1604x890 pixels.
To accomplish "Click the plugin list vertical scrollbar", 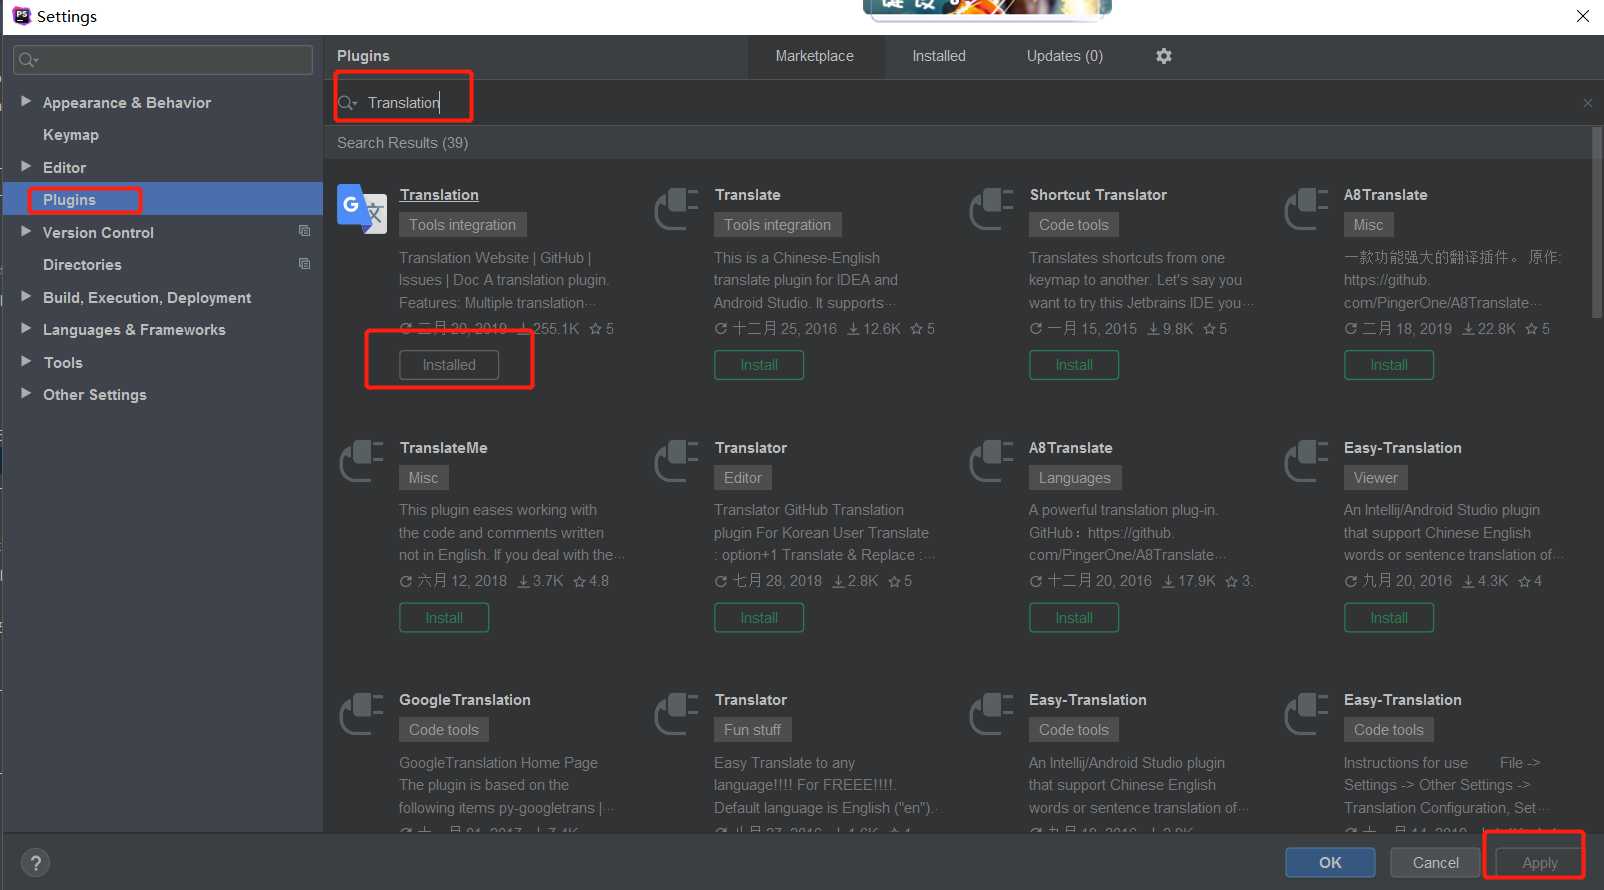I will [1597, 222].
